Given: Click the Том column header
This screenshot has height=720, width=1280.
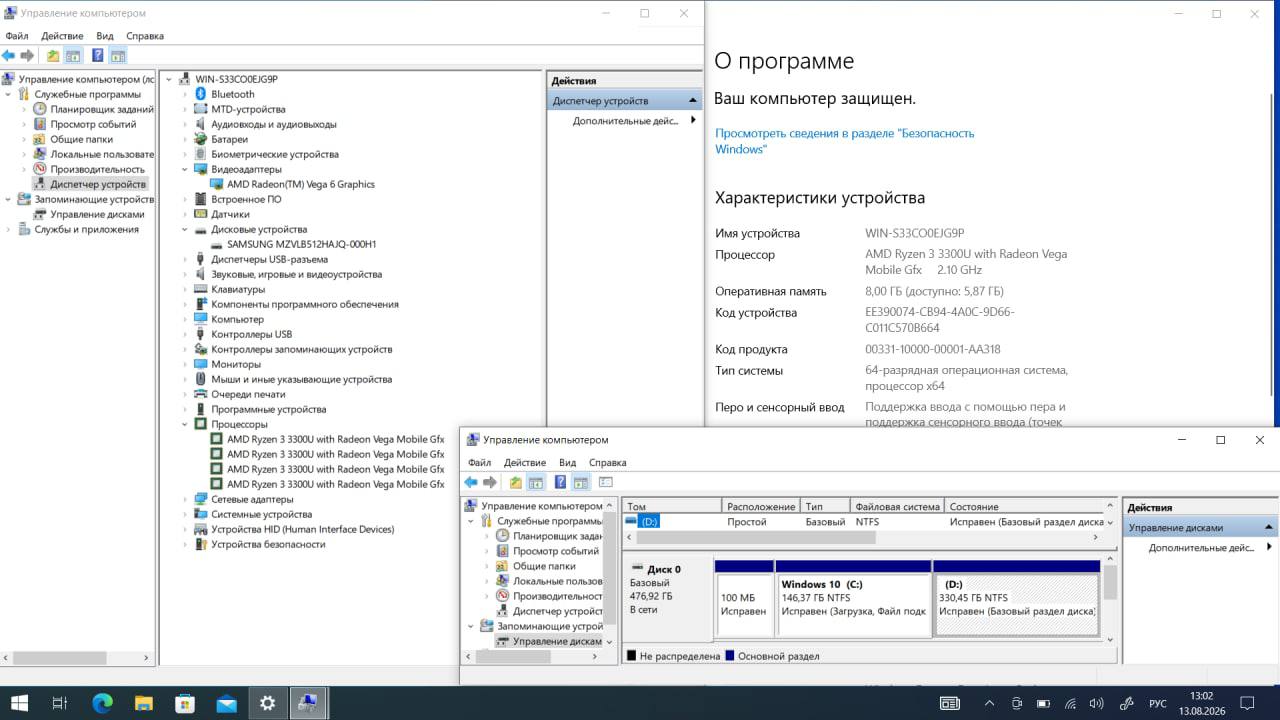Looking at the screenshot, I should click(671, 507).
